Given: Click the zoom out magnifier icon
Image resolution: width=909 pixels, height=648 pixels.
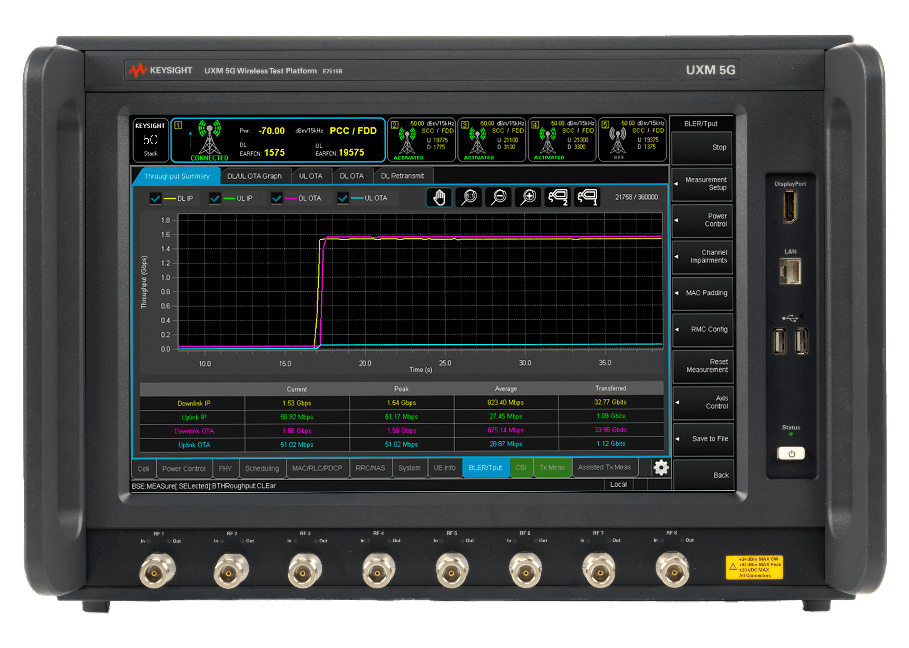Looking at the screenshot, I should [x=497, y=197].
